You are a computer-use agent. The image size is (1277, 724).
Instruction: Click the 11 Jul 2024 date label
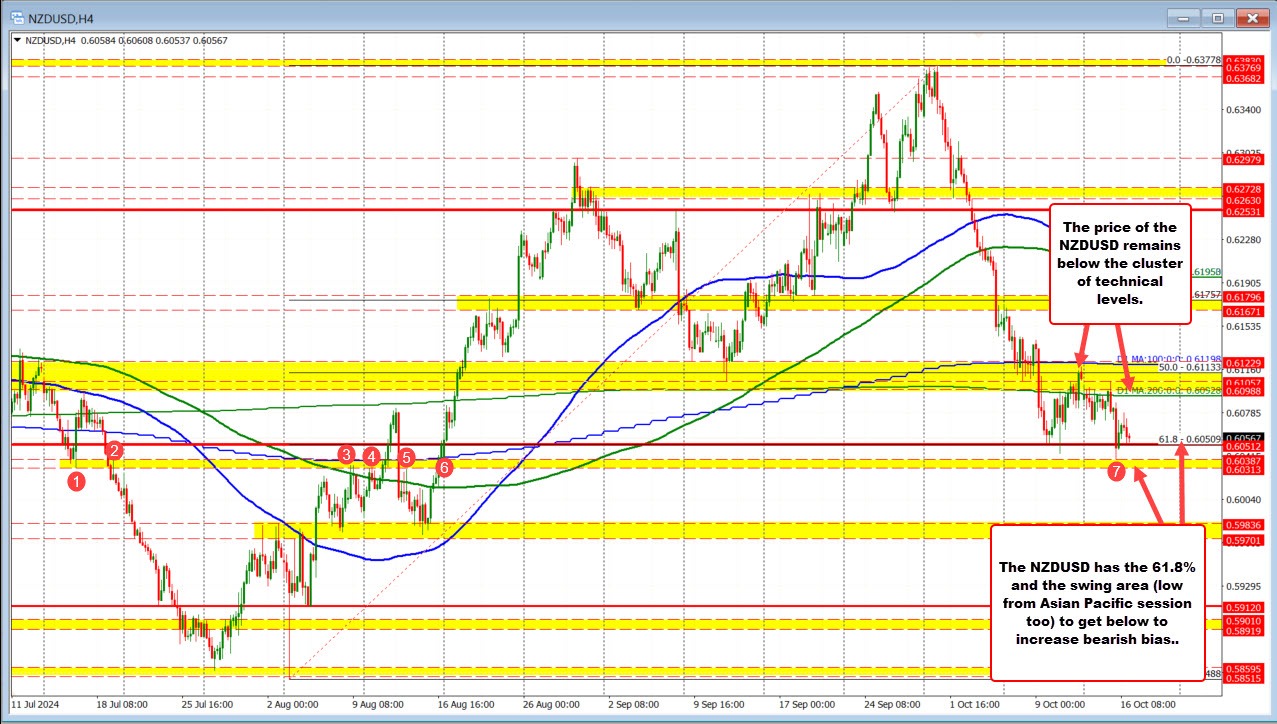point(35,704)
